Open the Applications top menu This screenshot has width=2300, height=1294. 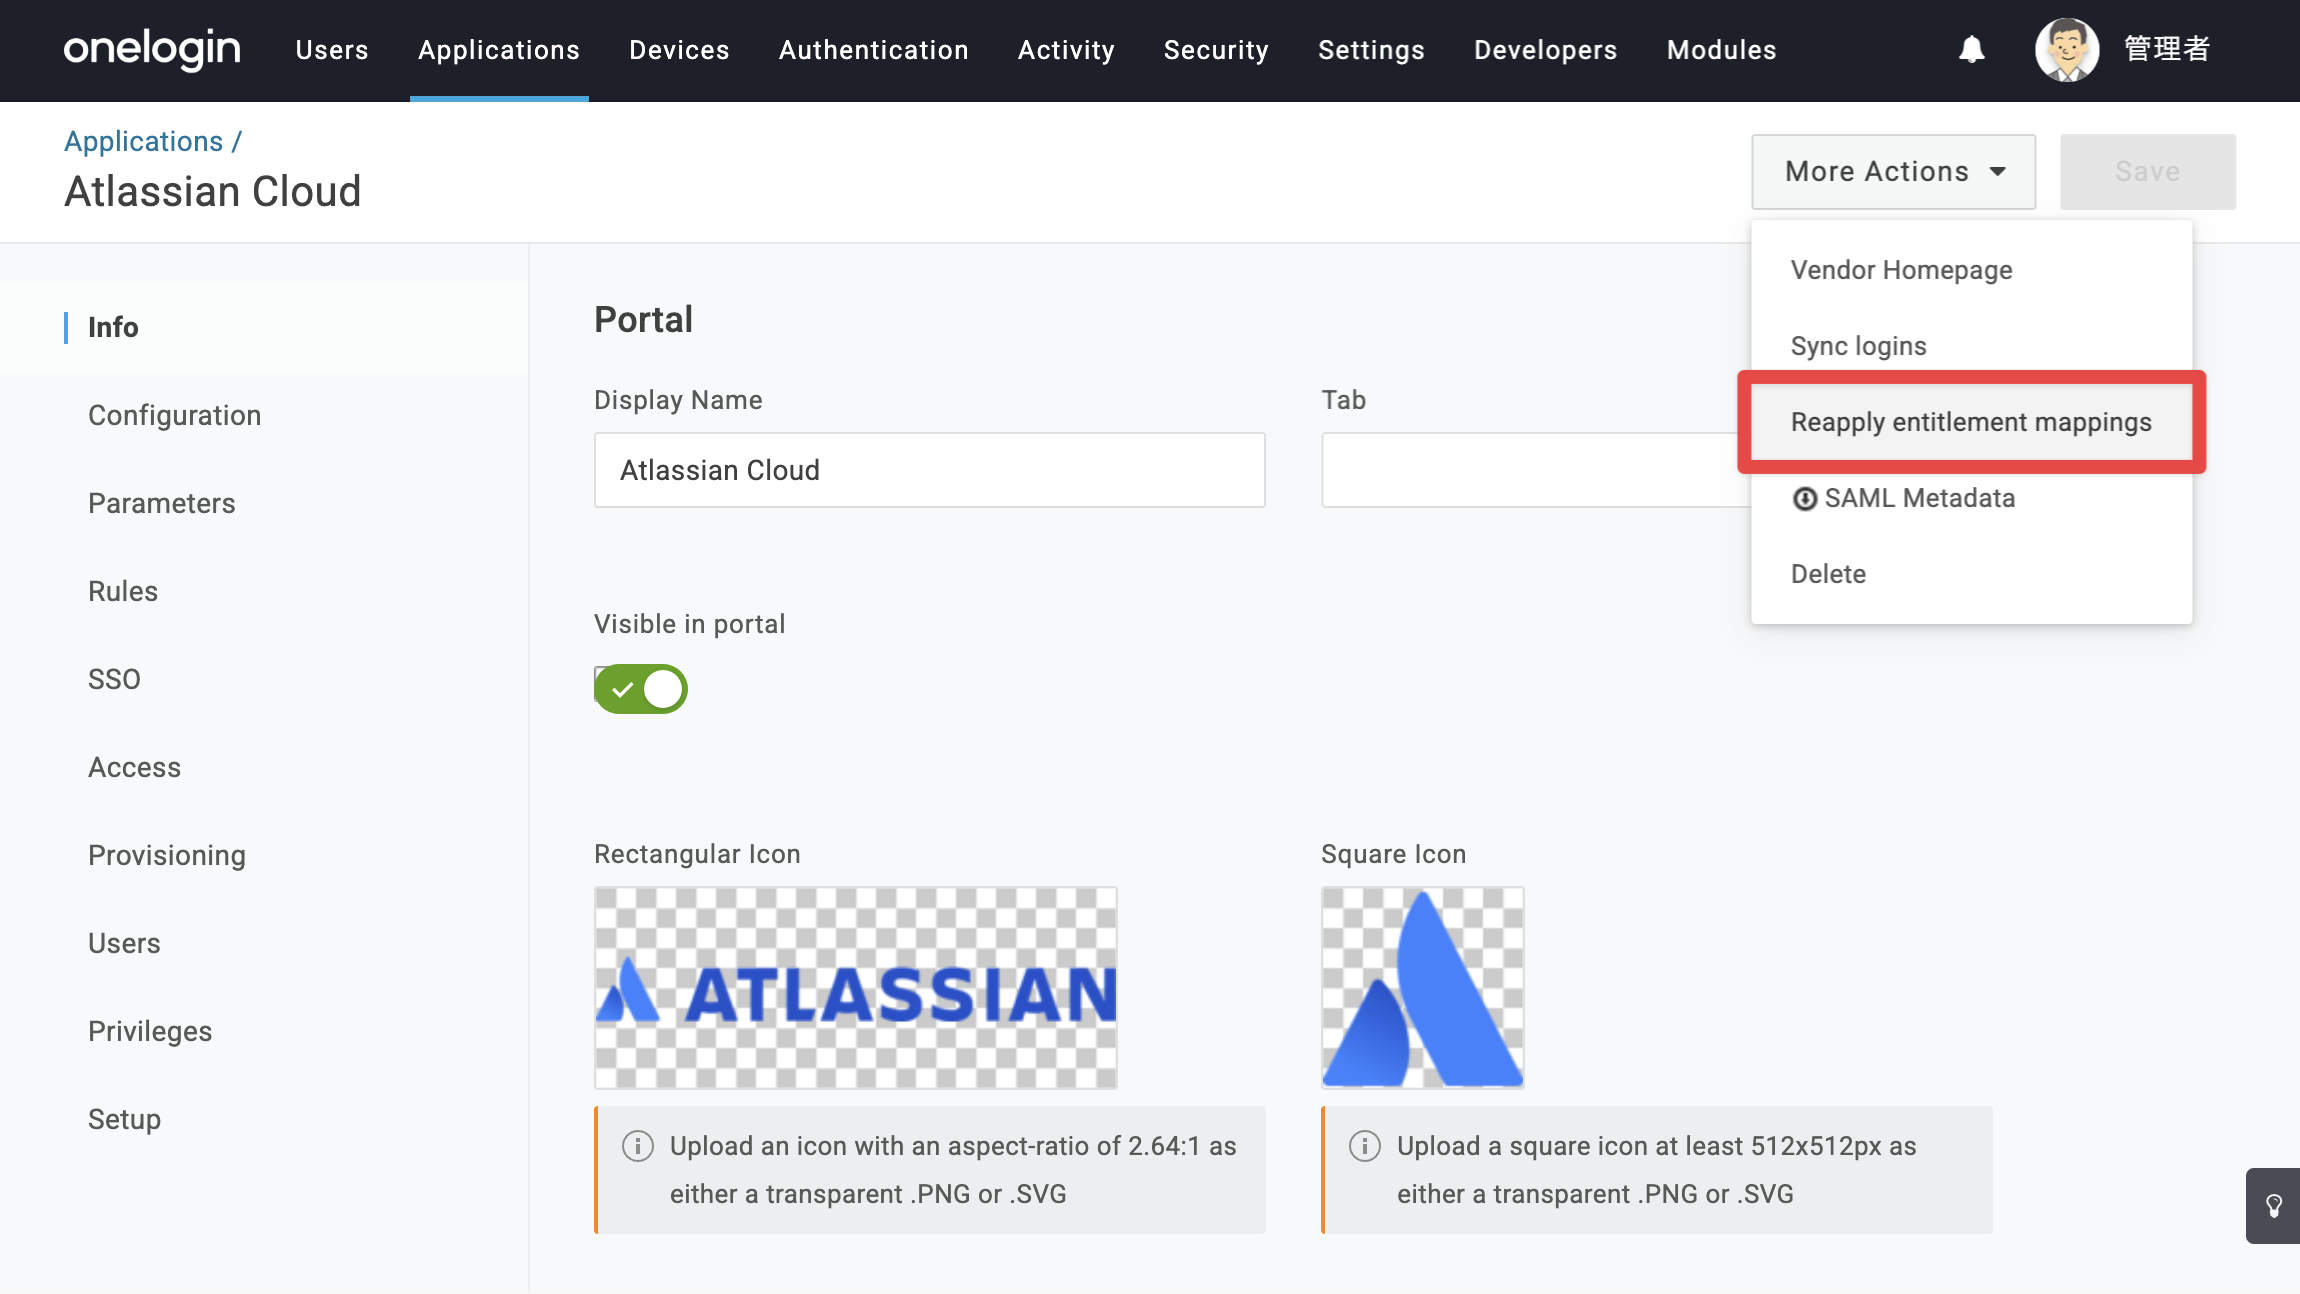(499, 50)
